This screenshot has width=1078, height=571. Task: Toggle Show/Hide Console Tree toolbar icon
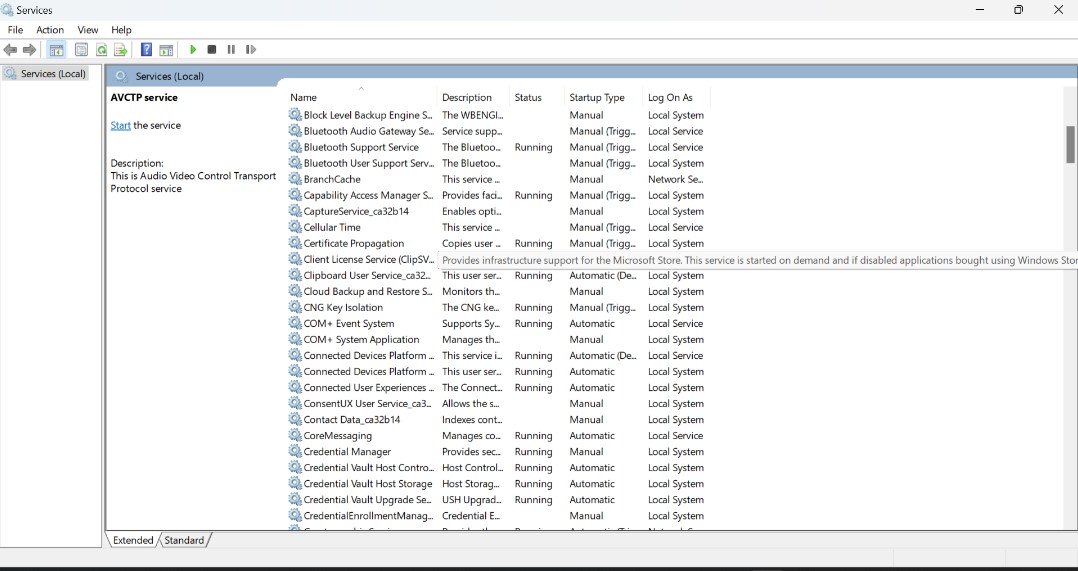56,49
